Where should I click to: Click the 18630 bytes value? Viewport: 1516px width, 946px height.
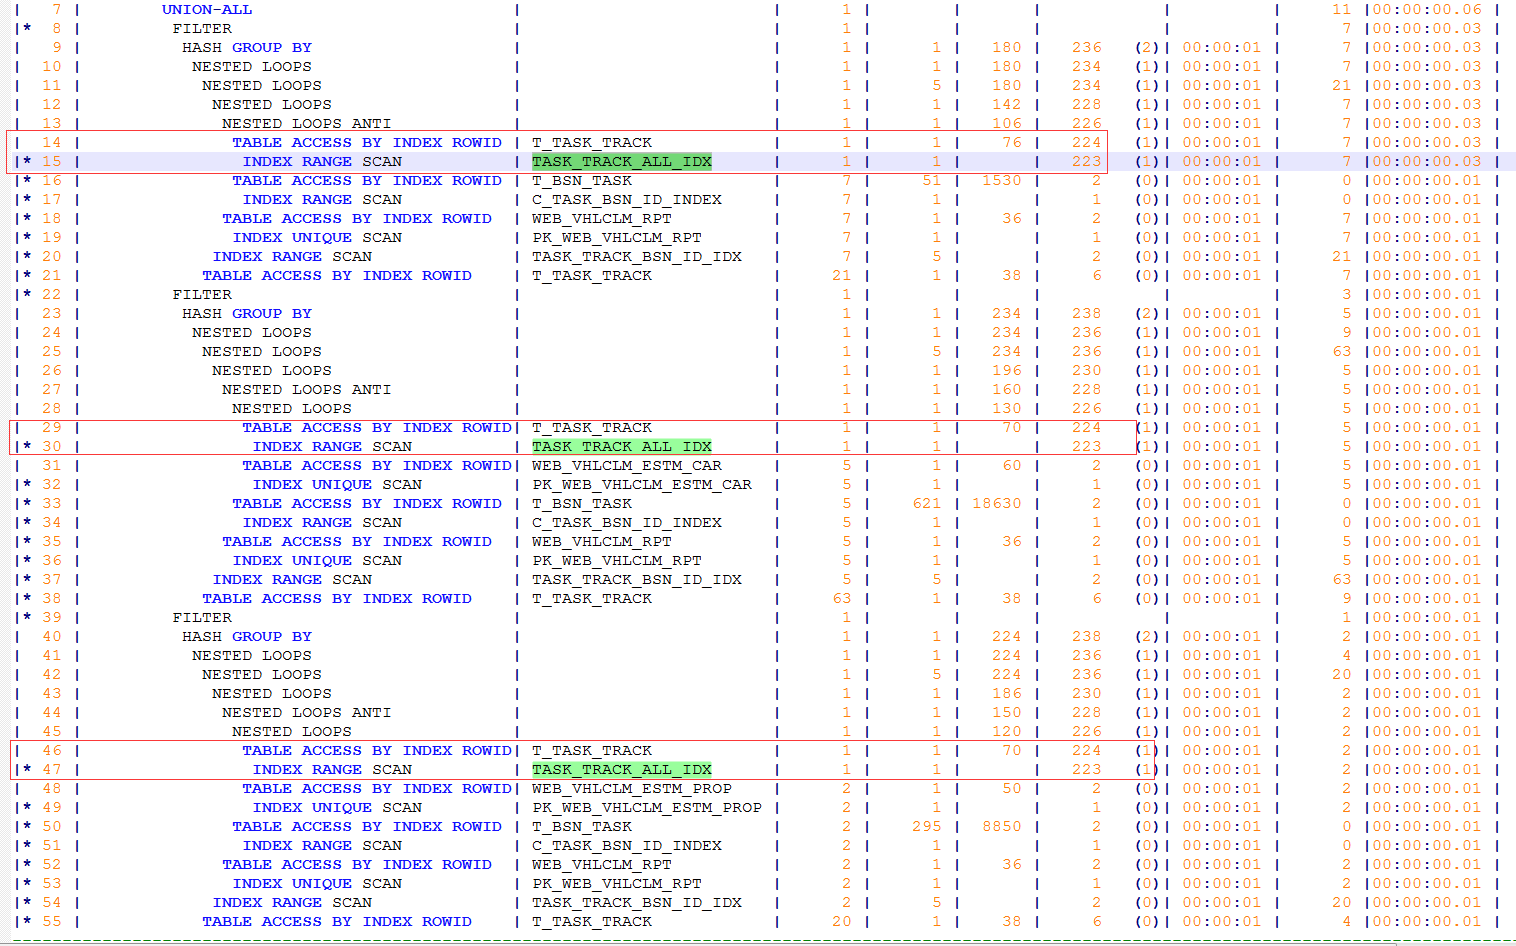(996, 504)
